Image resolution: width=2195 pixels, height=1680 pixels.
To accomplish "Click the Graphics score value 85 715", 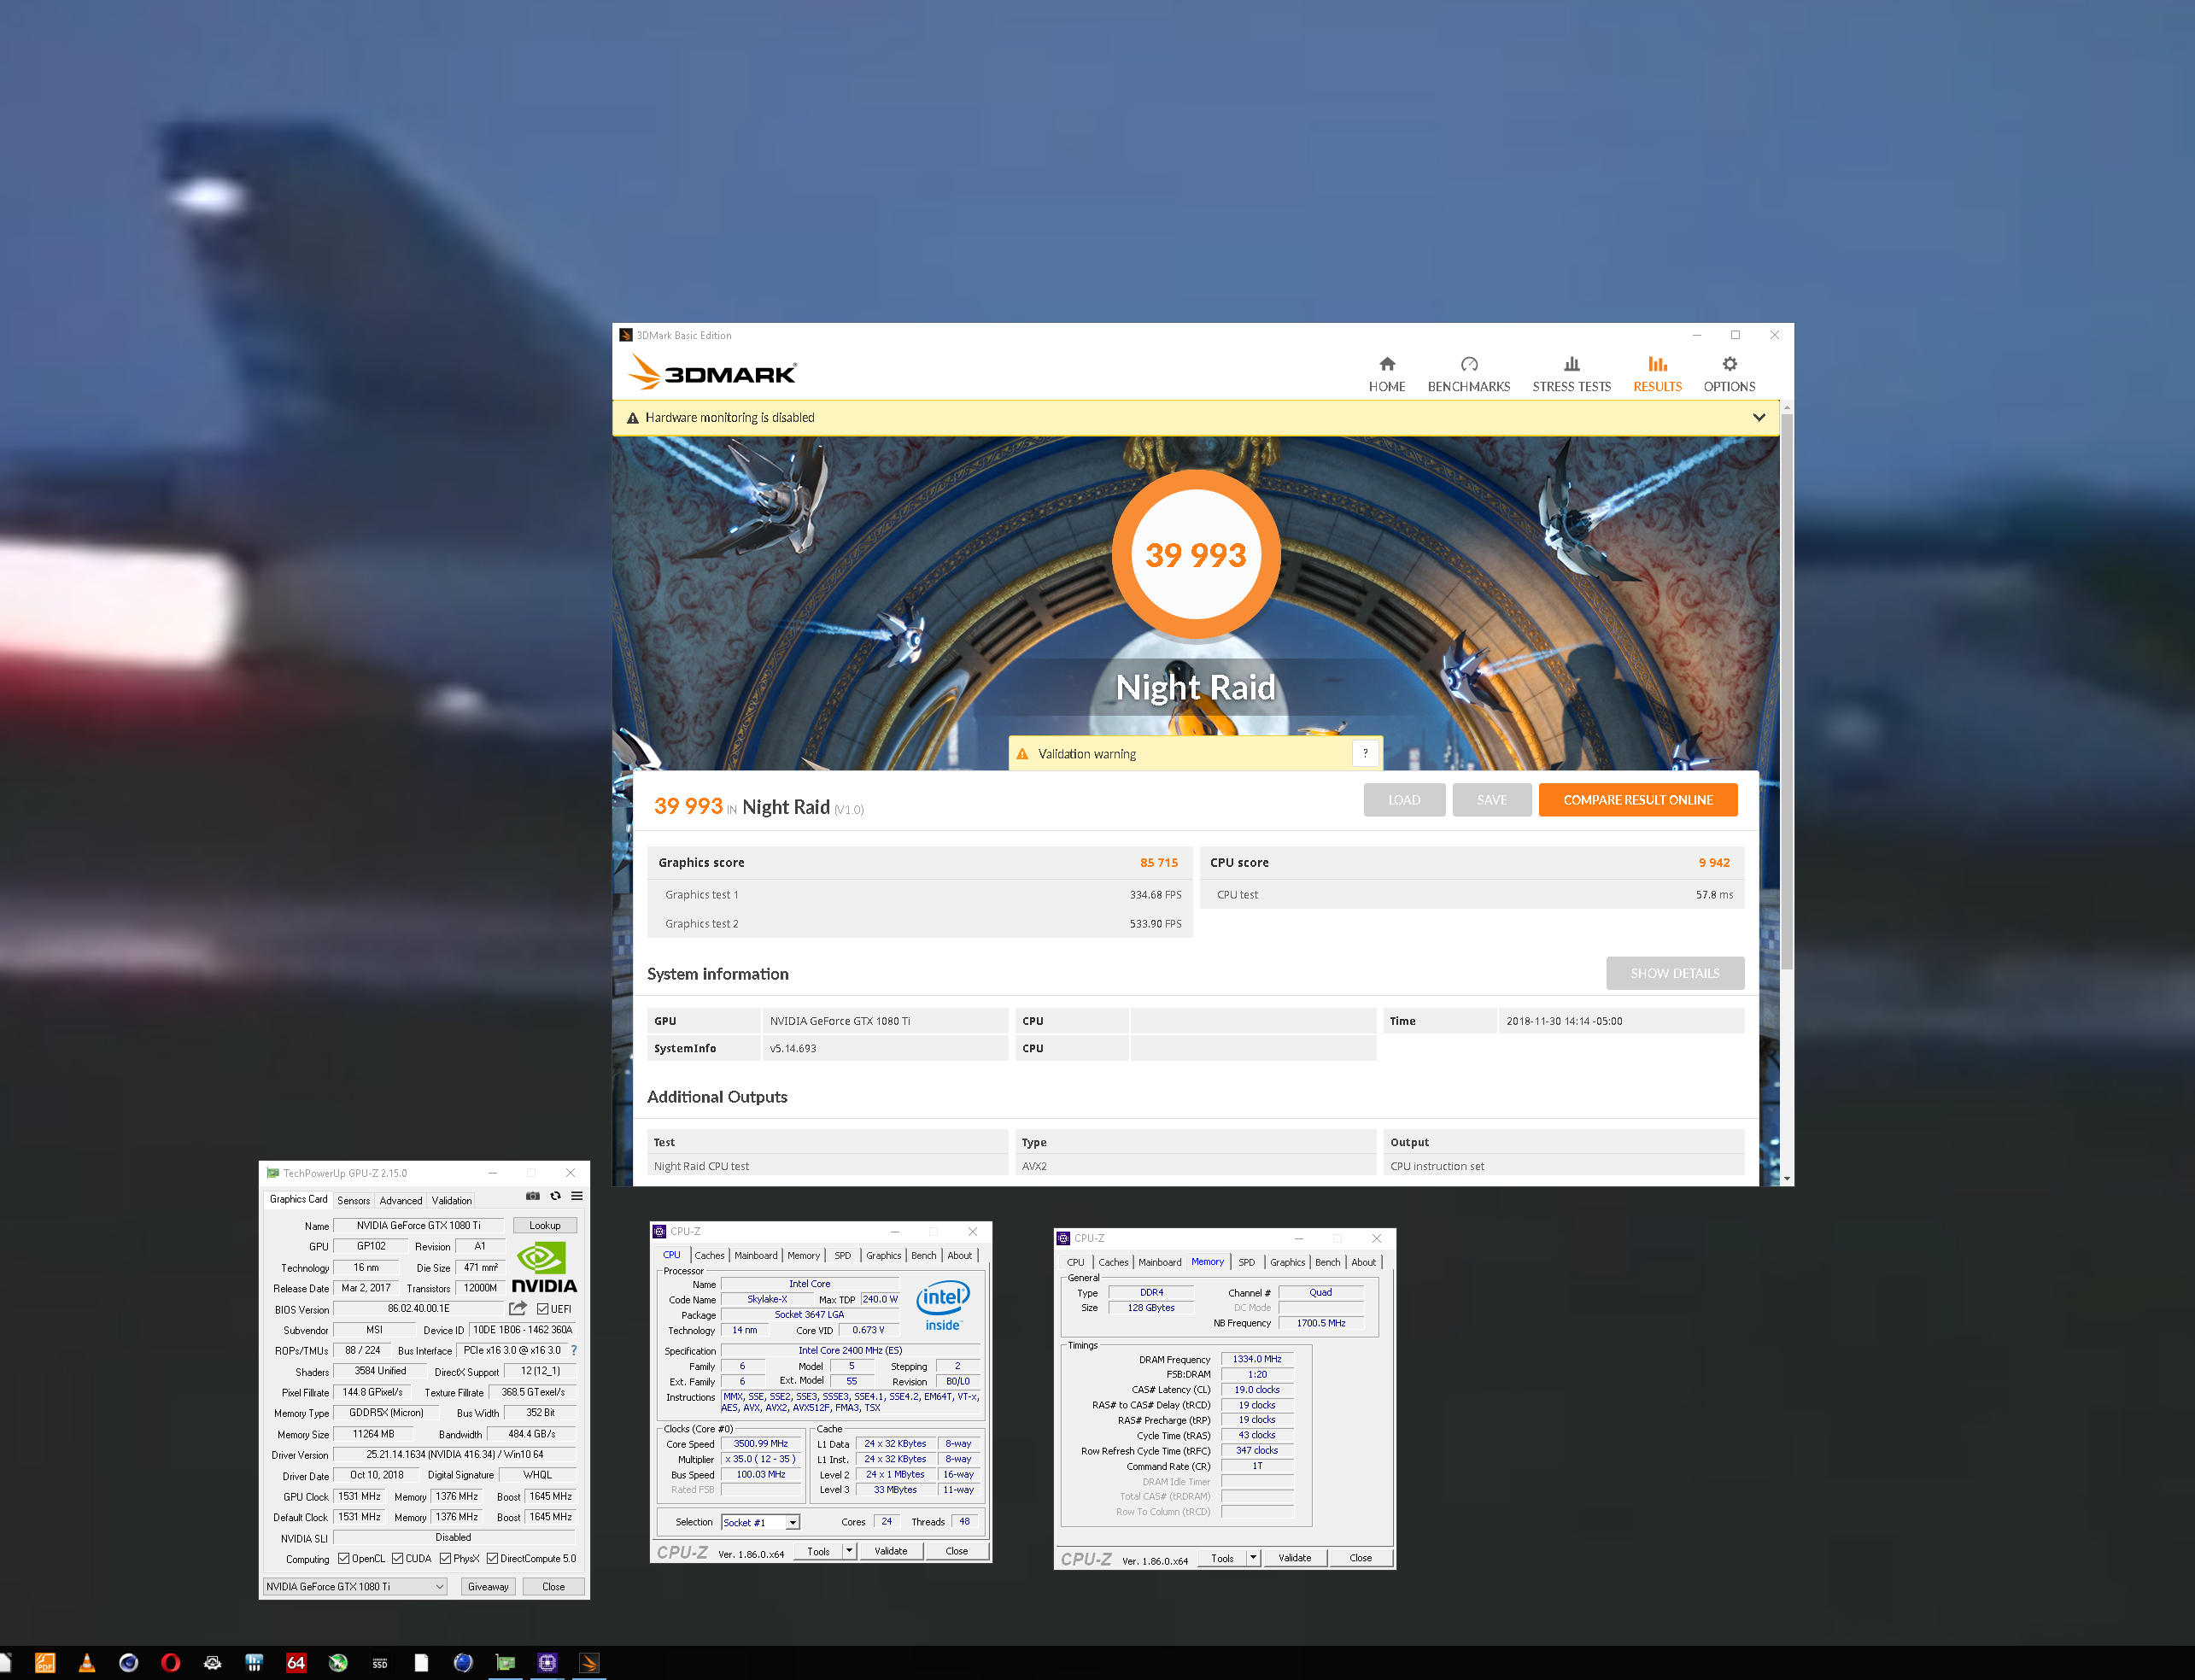I will click(1158, 862).
